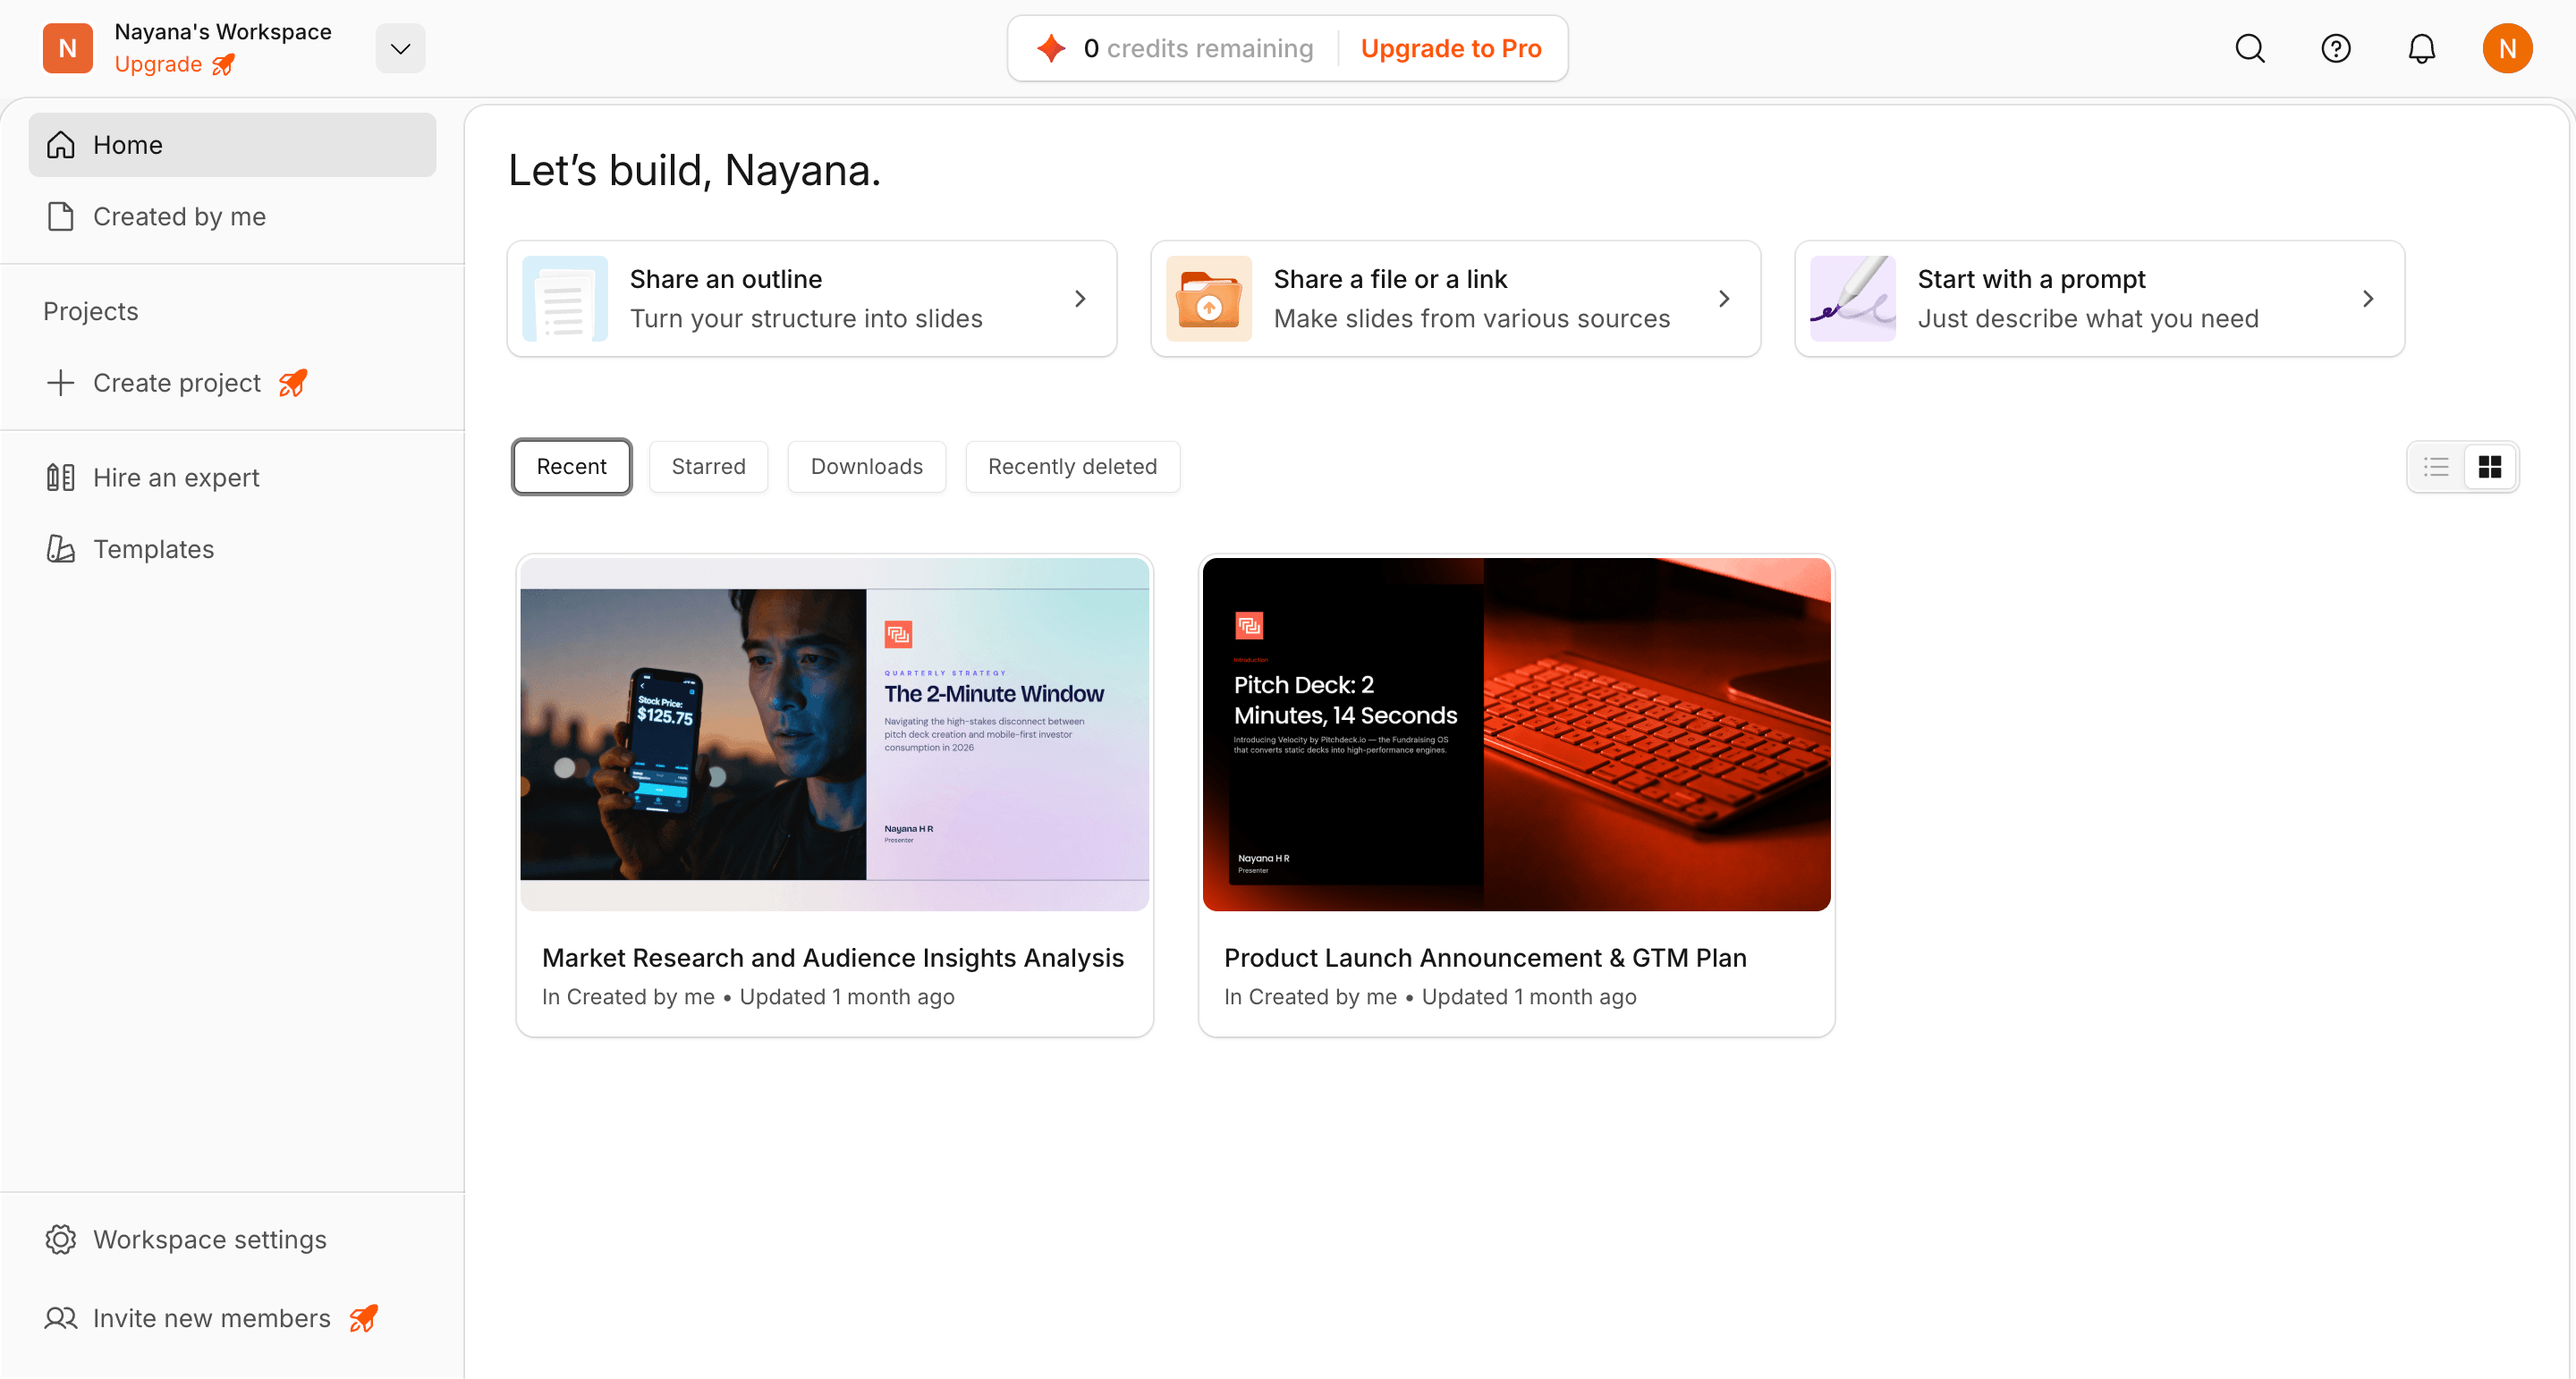The height and width of the screenshot is (1379, 2576).
Task: Click Create project under Projects
Action: coord(176,382)
